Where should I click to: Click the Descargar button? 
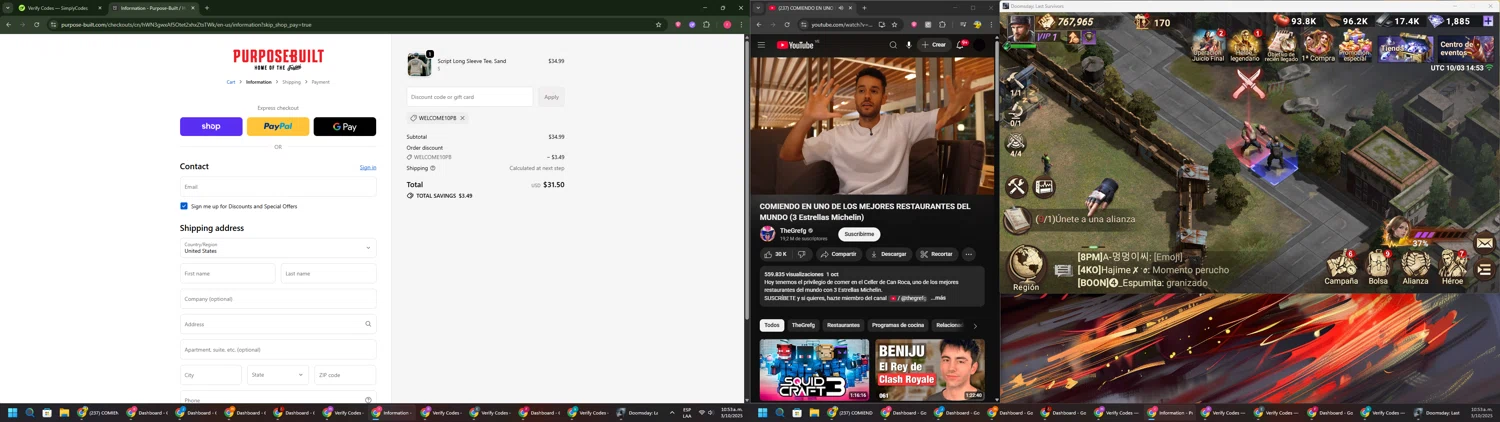tap(888, 254)
